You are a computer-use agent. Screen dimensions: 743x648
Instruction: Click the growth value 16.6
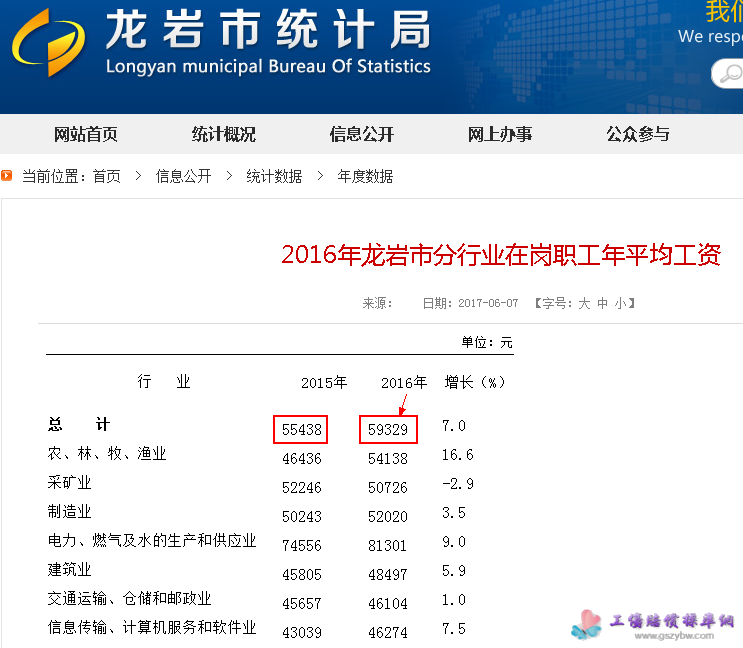pos(458,455)
